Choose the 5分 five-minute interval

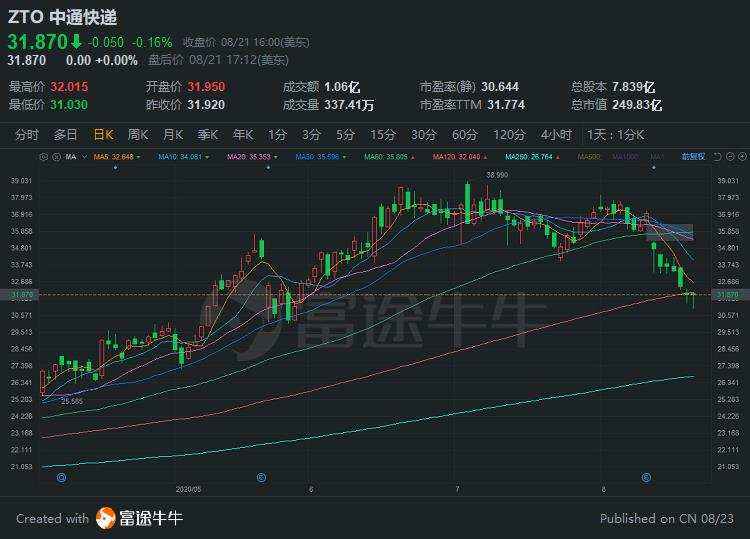pos(345,135)
